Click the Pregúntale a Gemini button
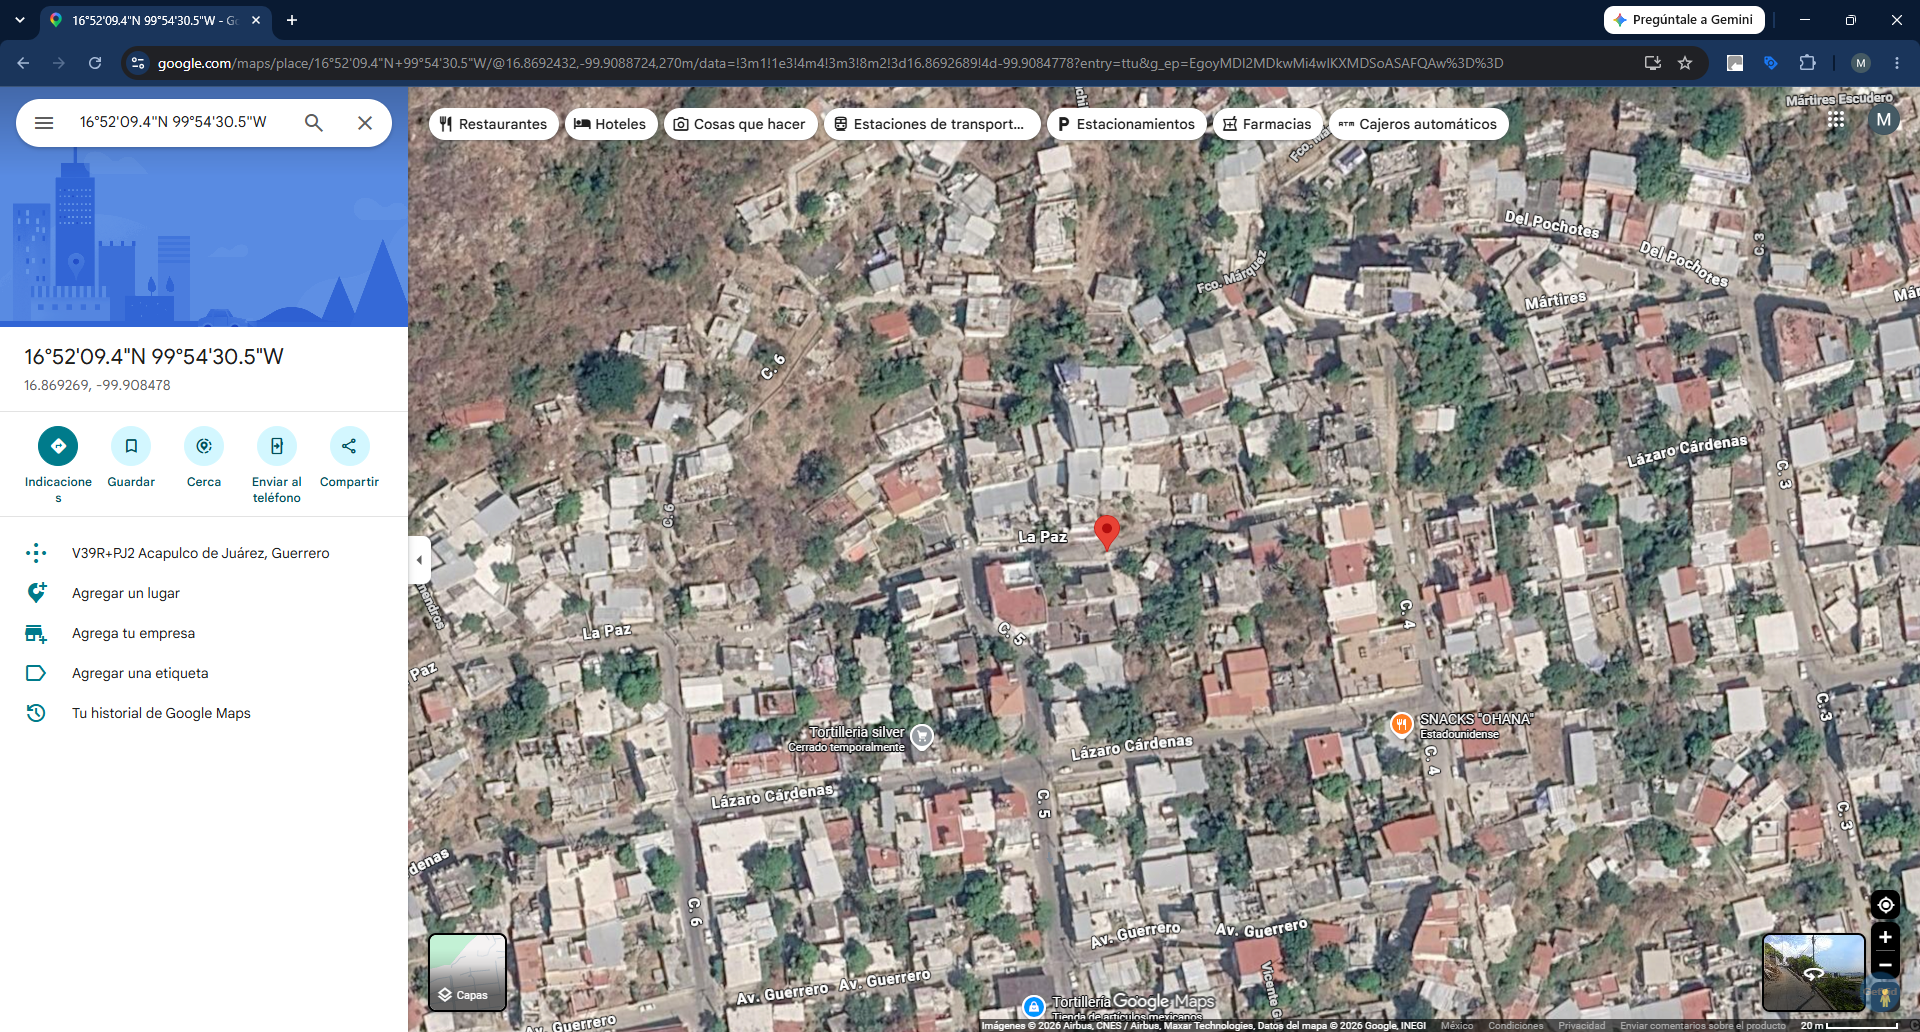This screenshot has height=1032, width=1920. coord(1684,20)
